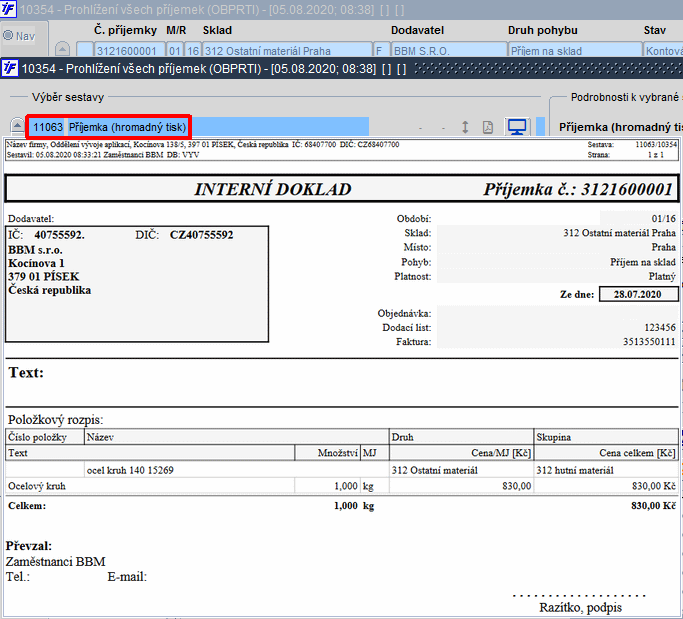This screenshot has height=619, width=683.
Task: Click the Razítko, podpis signature label
Action: [x=580, y=607]
